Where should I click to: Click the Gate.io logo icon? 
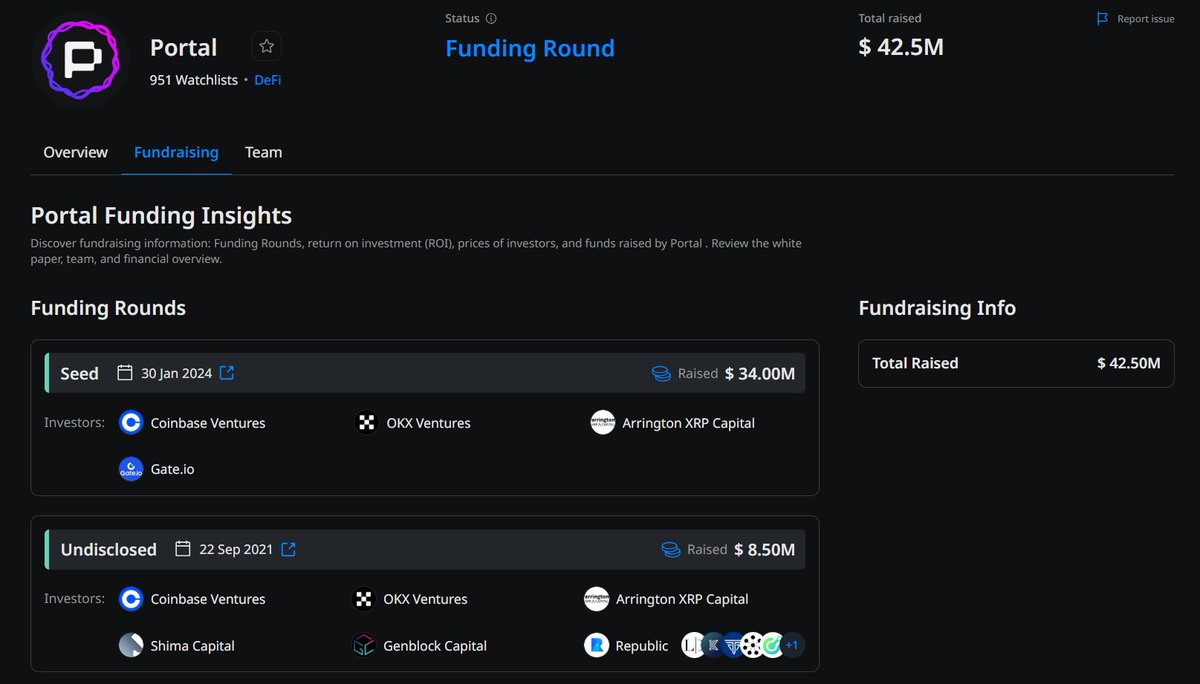[131, 469]
